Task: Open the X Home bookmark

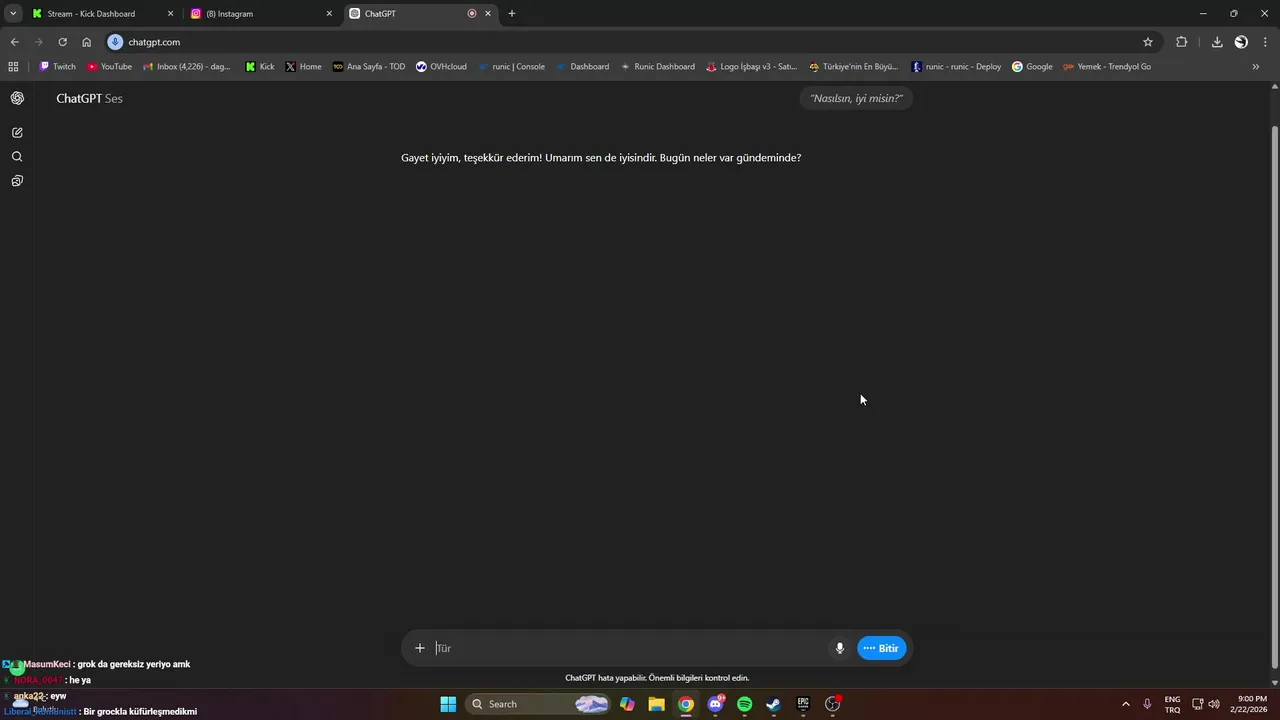Action: click(303, 67)
